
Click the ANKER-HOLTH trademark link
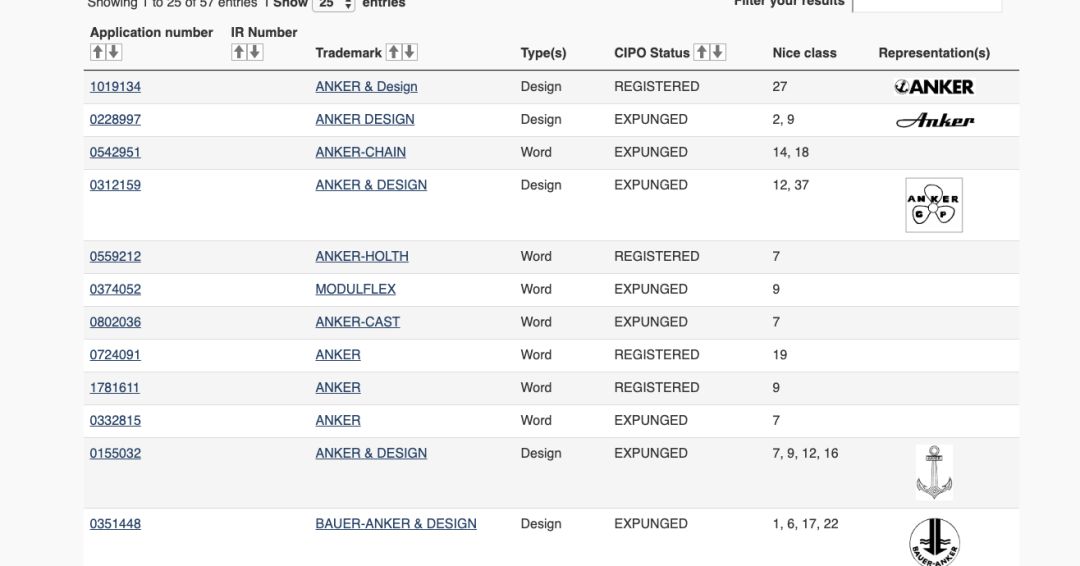pos(361,256)
